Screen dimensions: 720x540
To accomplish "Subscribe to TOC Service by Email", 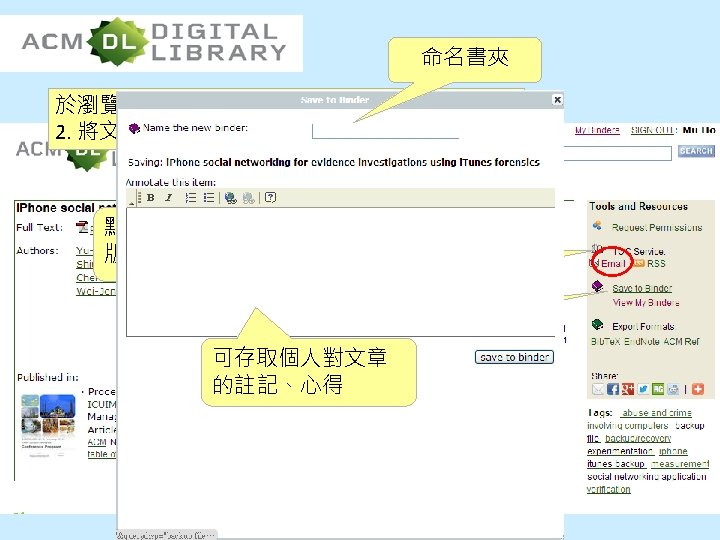I will pyautogui.click(x=613, y=264).
